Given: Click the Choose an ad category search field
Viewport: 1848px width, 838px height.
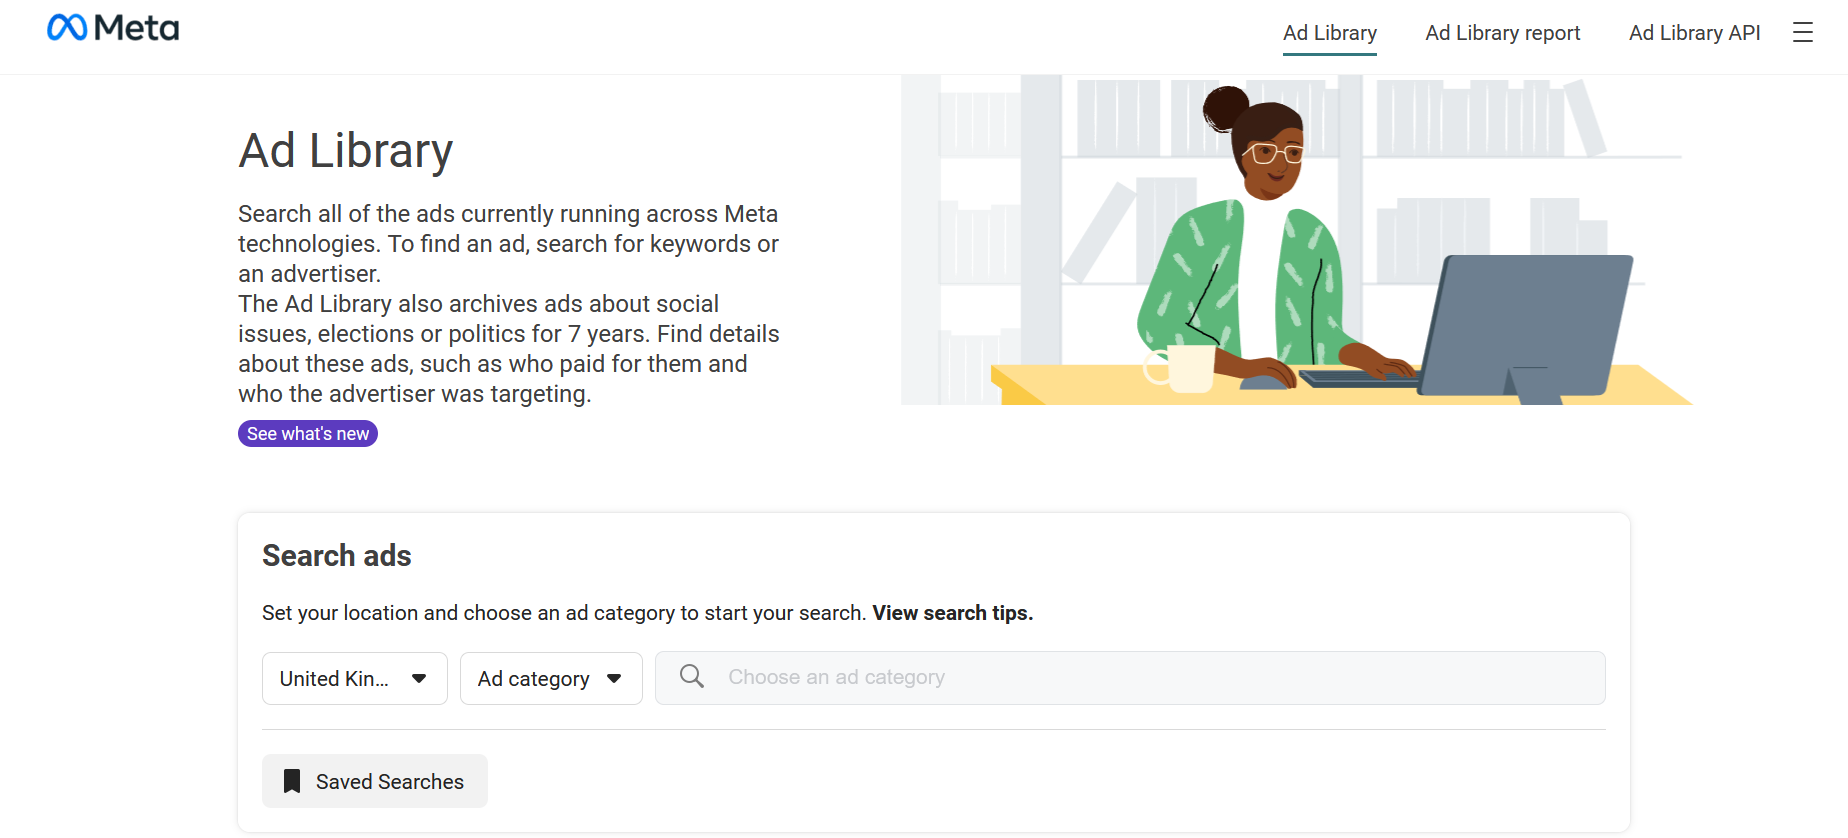Looking at the screenshot, I should tap(1130, 678).
